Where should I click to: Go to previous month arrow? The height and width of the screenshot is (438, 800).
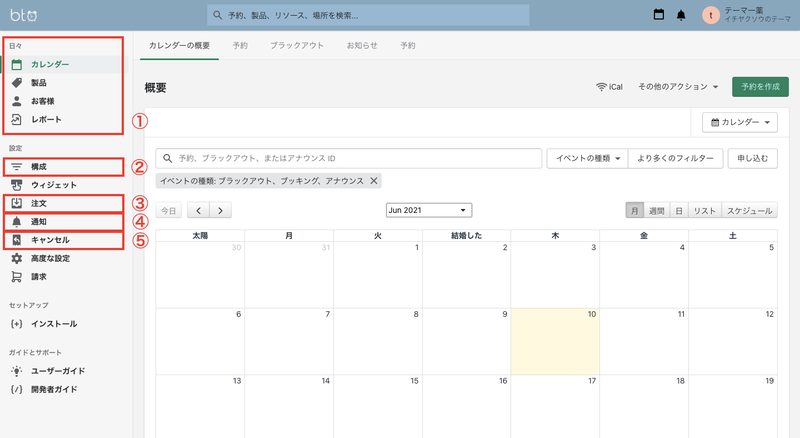(198, 210)
